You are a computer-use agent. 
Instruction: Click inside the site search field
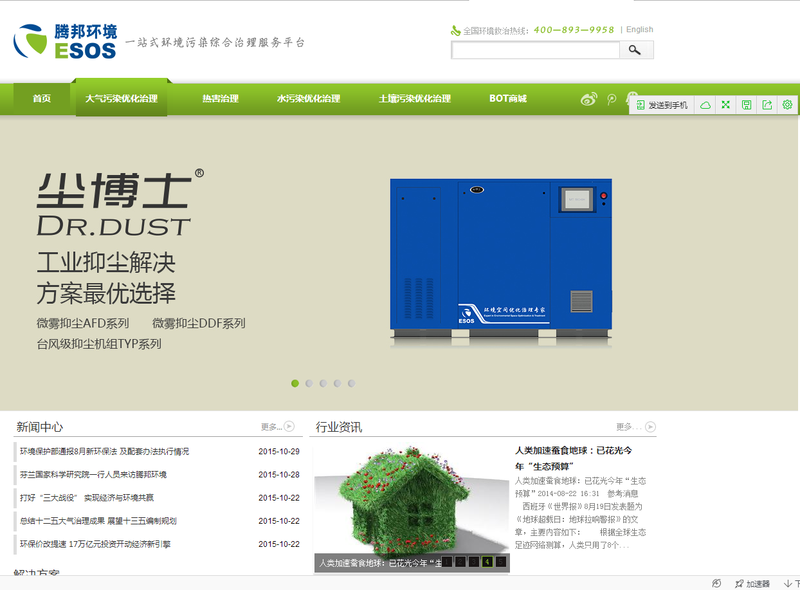coord(535,50)
